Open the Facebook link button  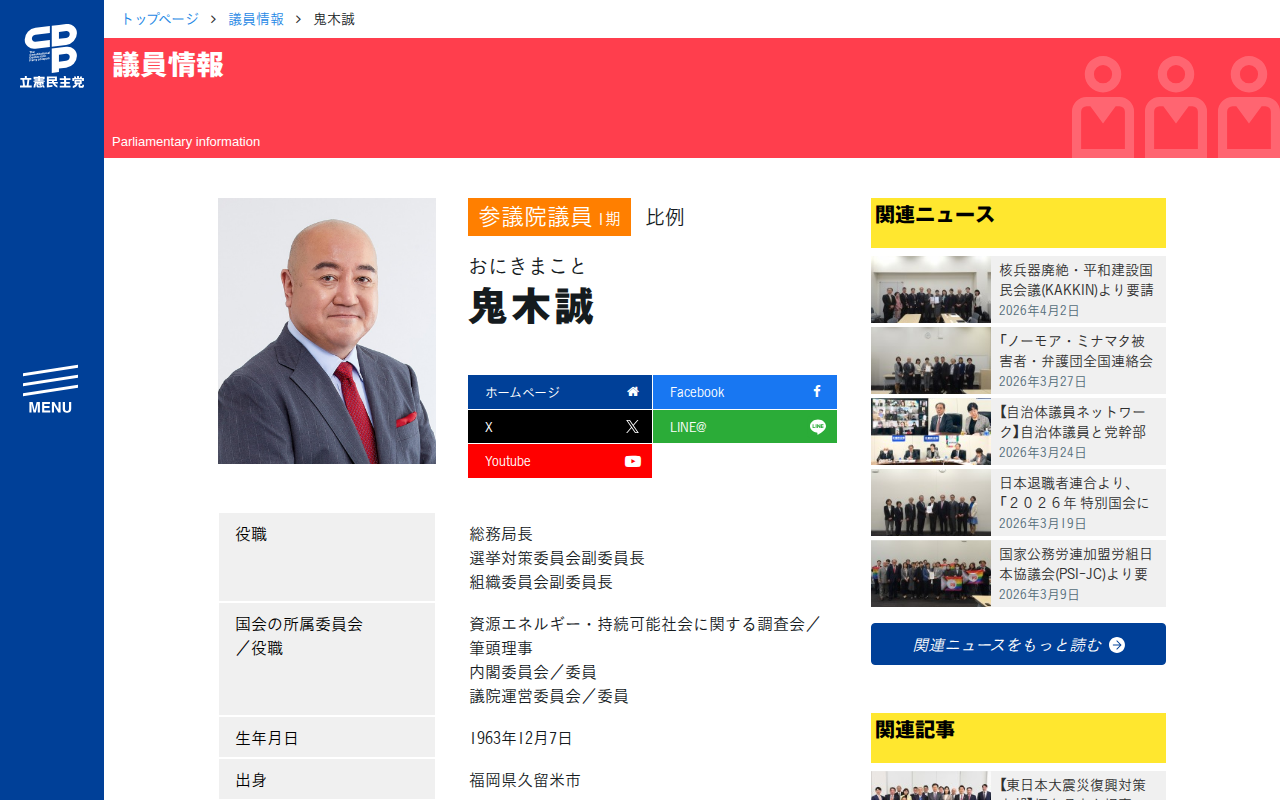[x=745, y=392]
